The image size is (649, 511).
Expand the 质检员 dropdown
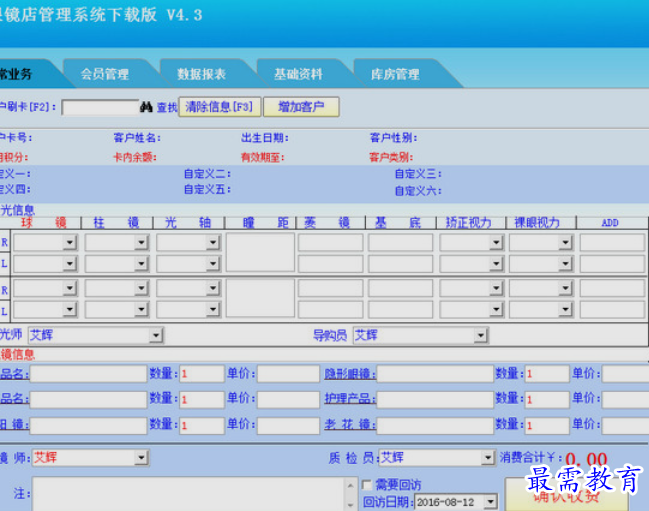(488, 458)
